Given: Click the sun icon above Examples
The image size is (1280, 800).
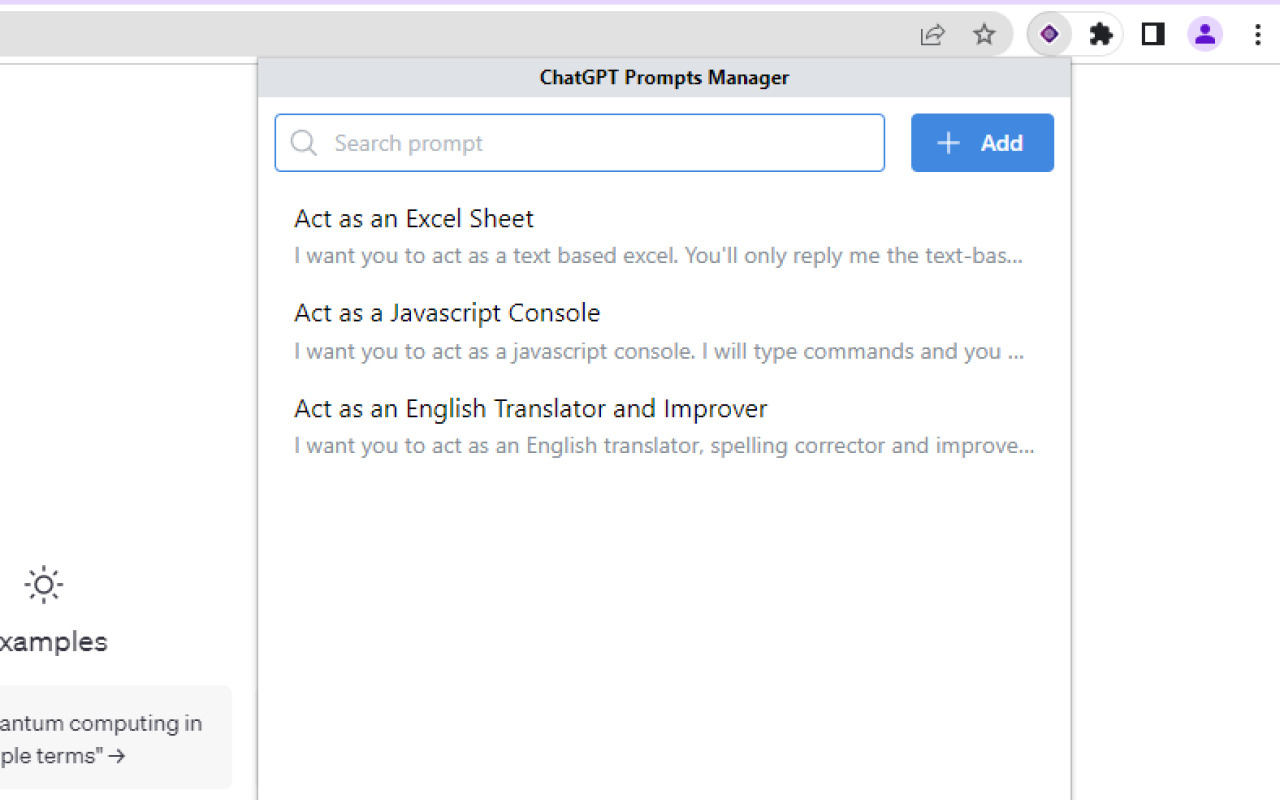Looking at the screenshot, I should [43, 584].
